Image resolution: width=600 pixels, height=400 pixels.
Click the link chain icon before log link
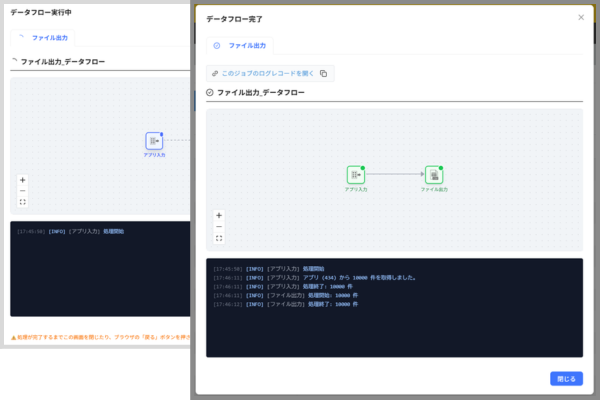click(215, 73)
